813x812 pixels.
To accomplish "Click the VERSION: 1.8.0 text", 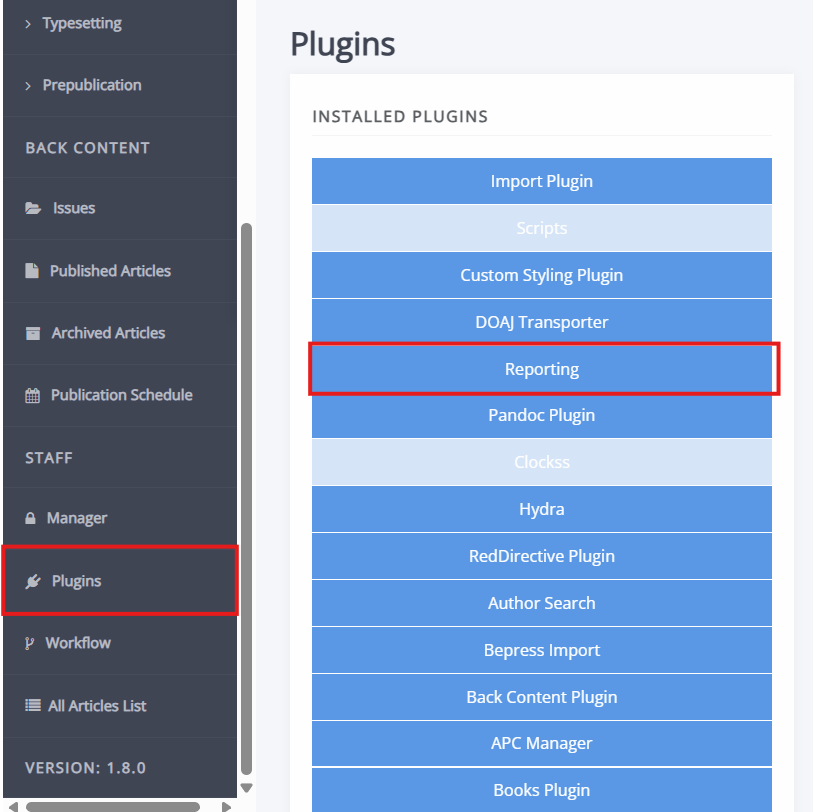I will (85, 768).
